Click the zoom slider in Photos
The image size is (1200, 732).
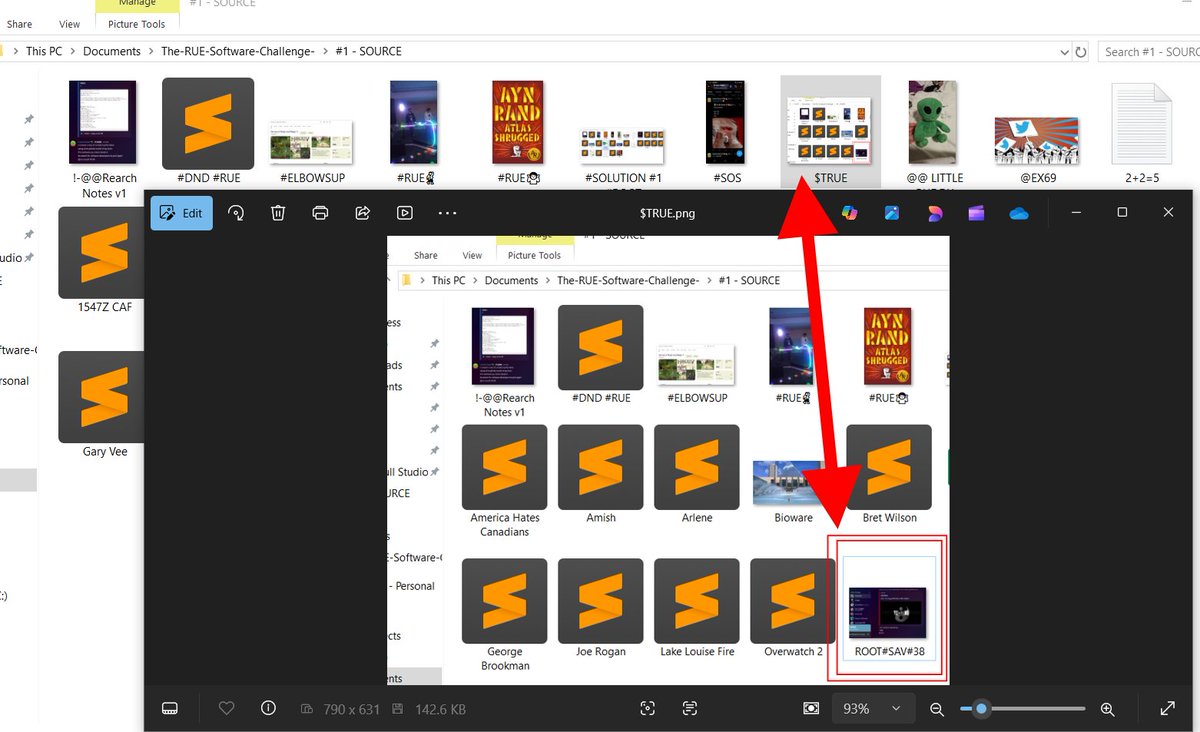click(x=1022, y=709)
